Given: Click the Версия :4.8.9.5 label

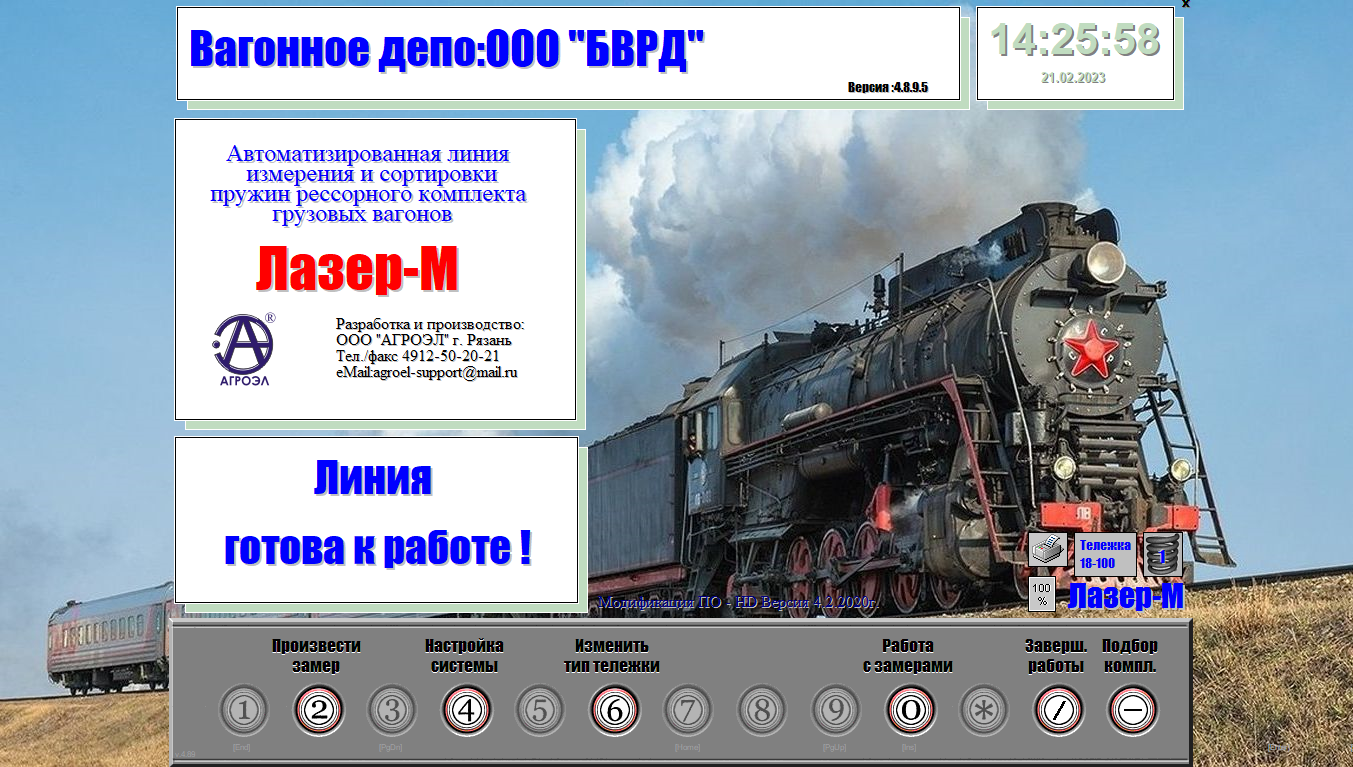Looking at the screenshot, I should coord(888,87).
